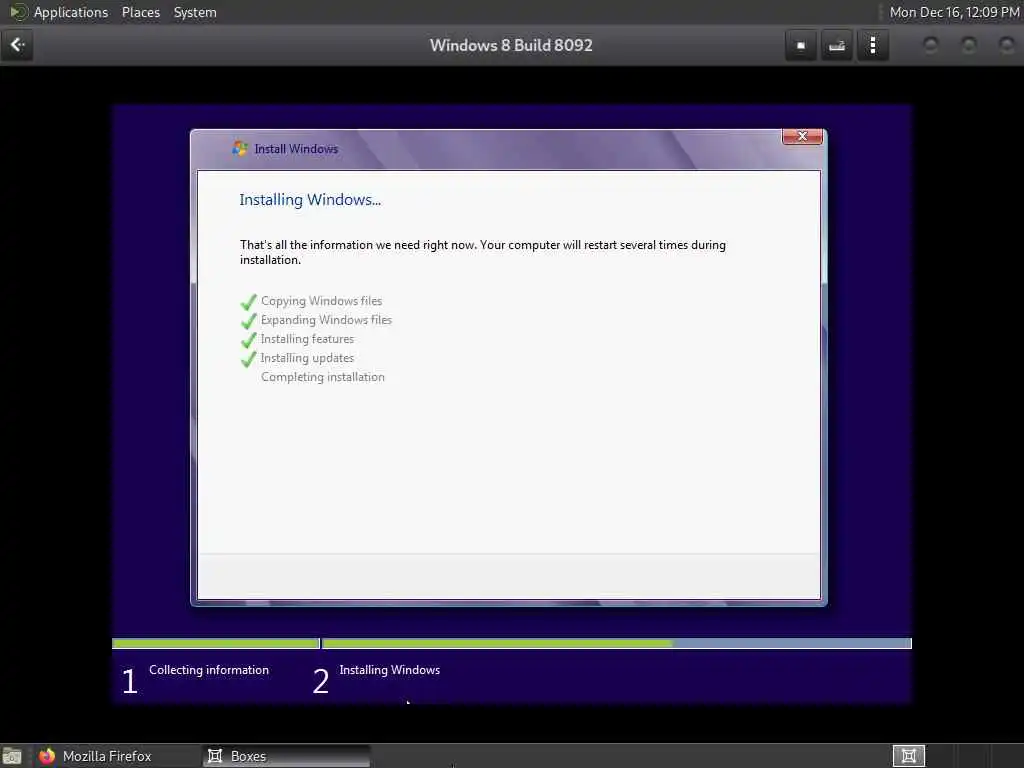Screen dimensions: 1024x768
Task: Open the System menu
Action: [195, 12]
